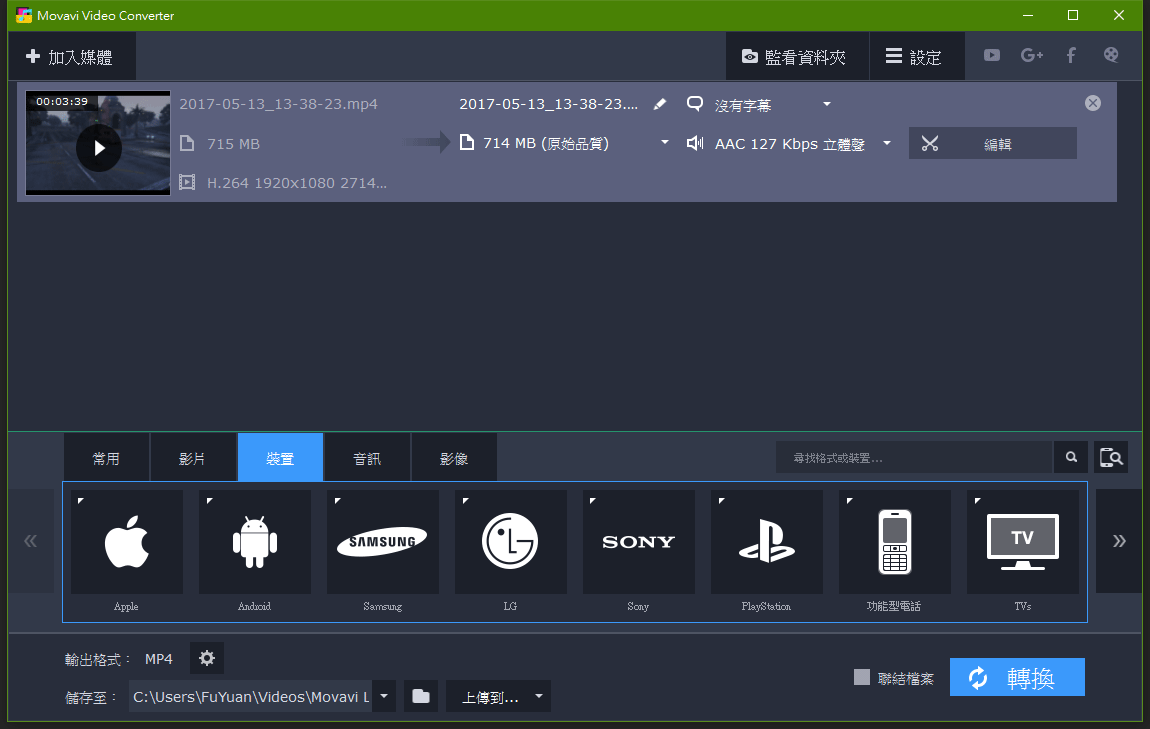
Task: Enable the 聯結檔案 checkbox
Action: tap(861, 677)
